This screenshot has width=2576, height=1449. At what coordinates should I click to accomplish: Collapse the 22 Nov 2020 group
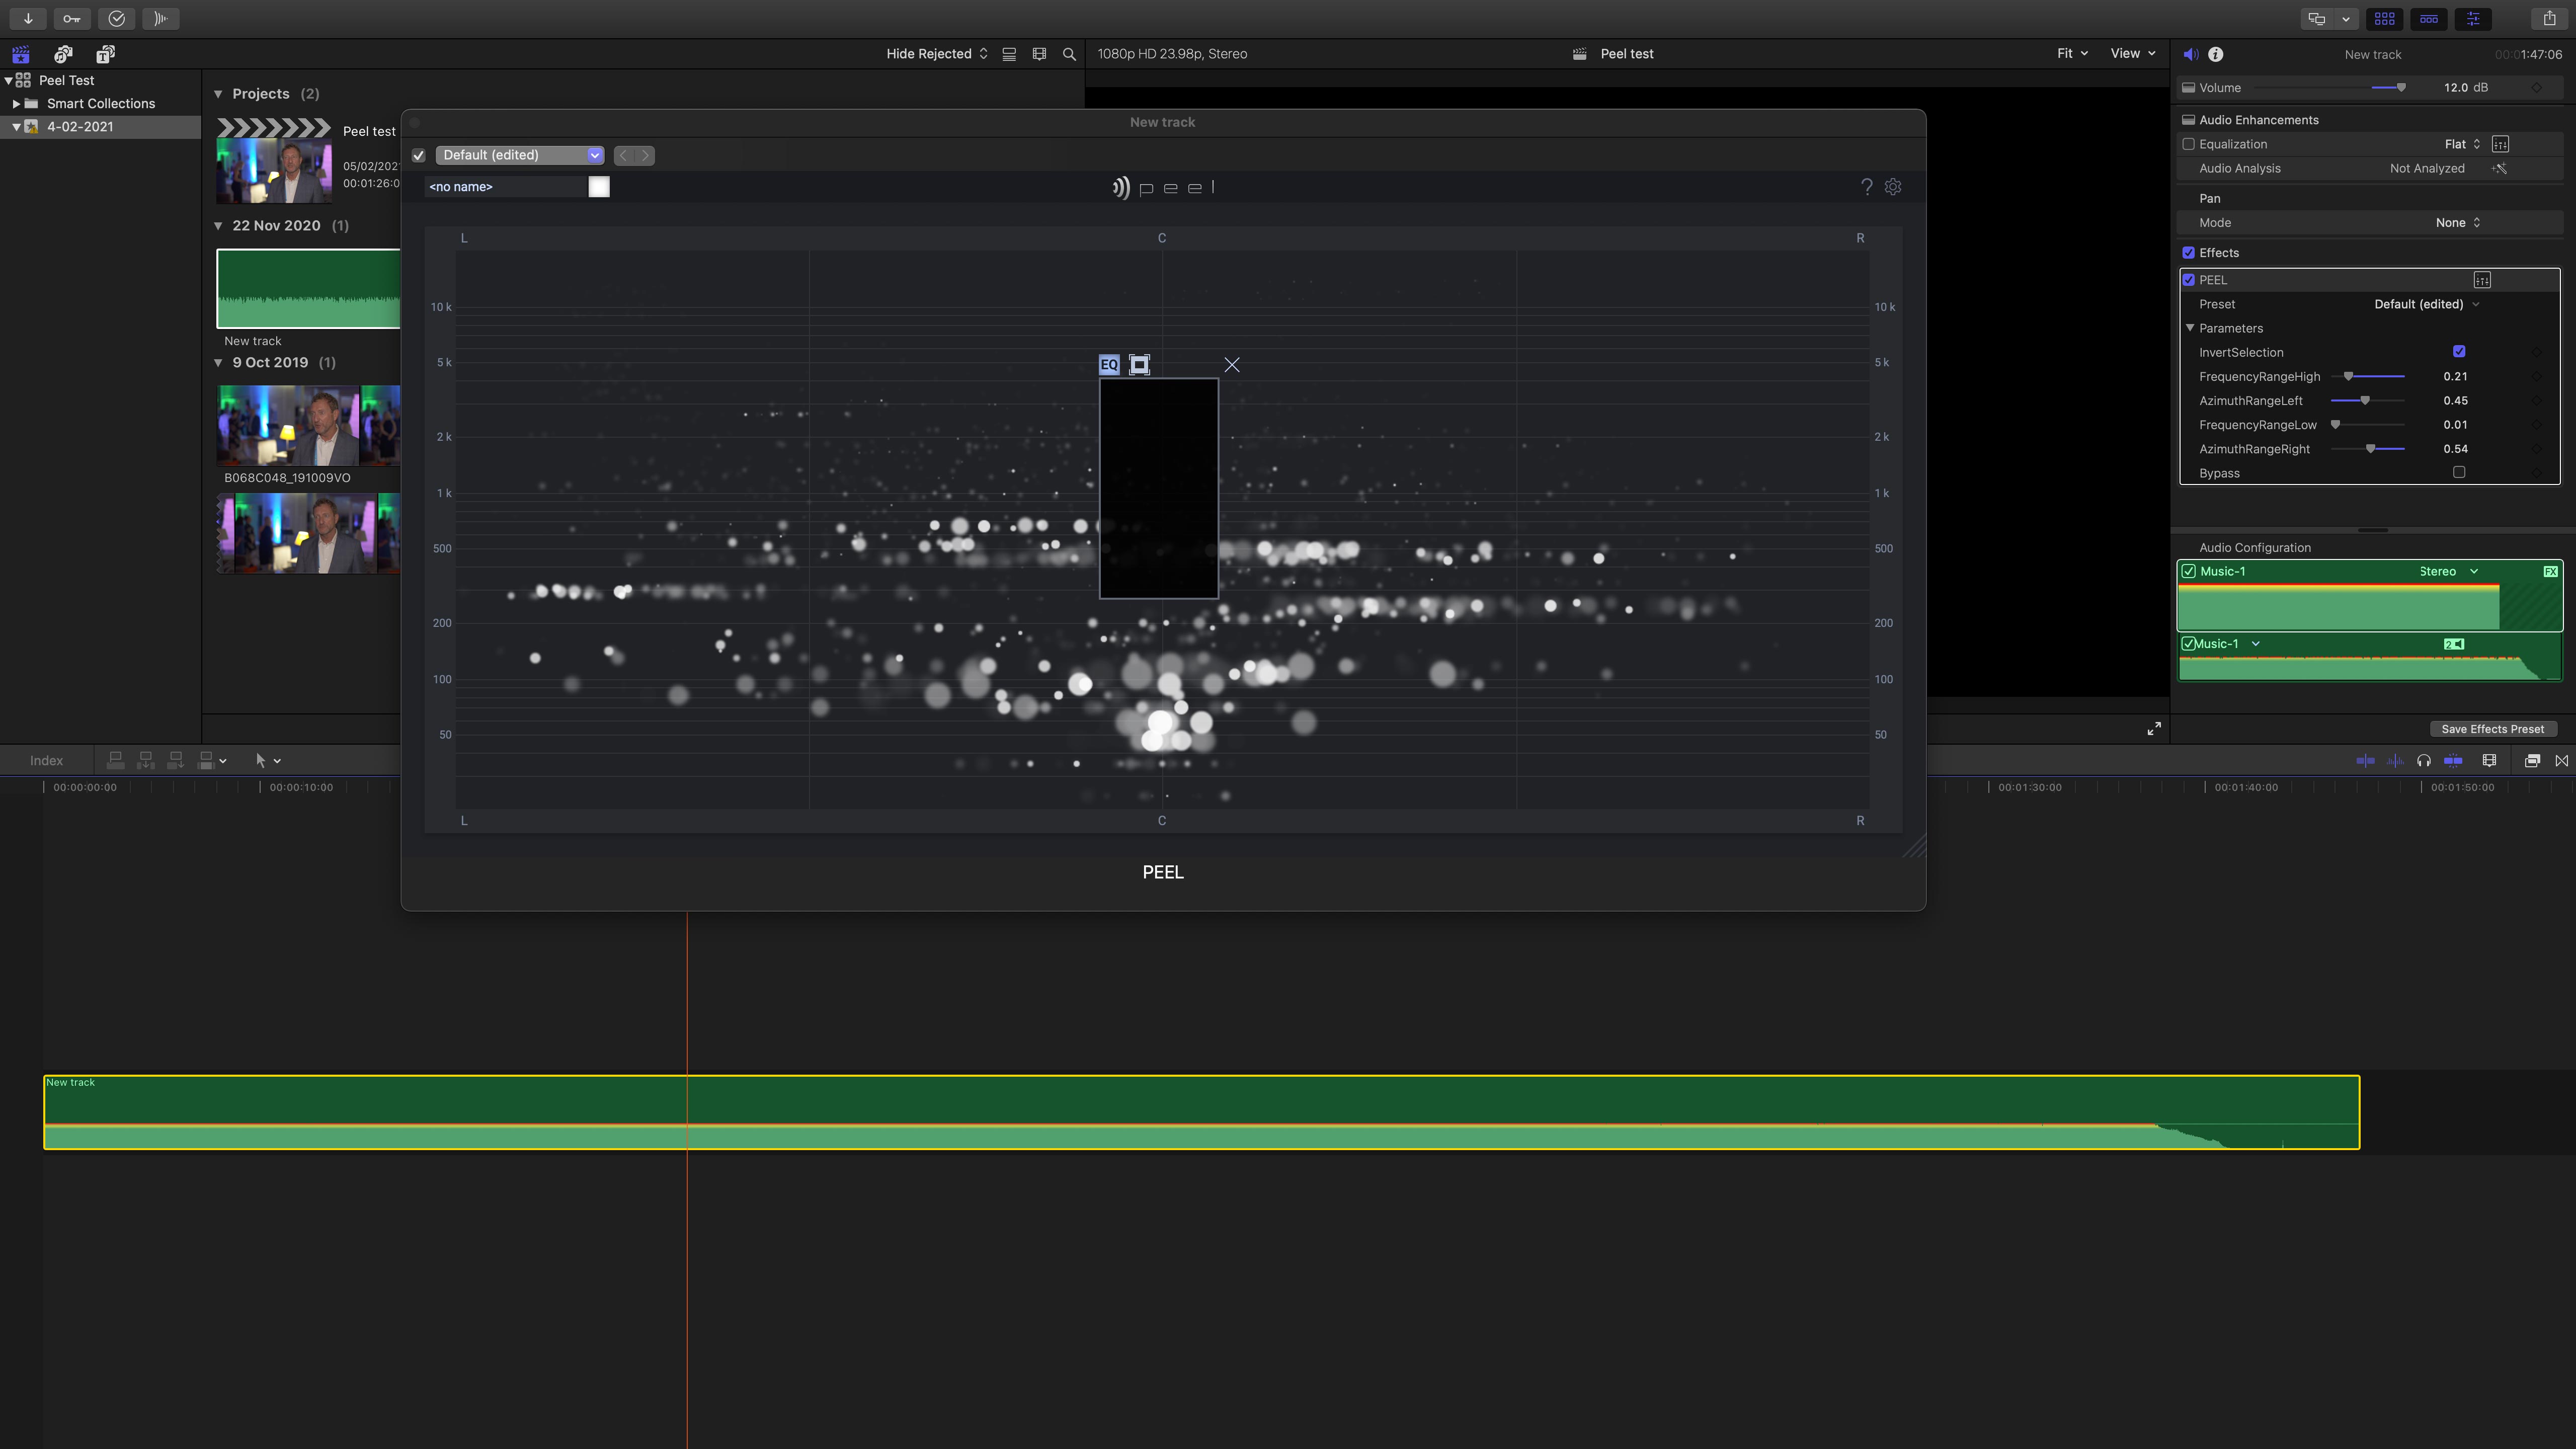(x=218, y=226)
